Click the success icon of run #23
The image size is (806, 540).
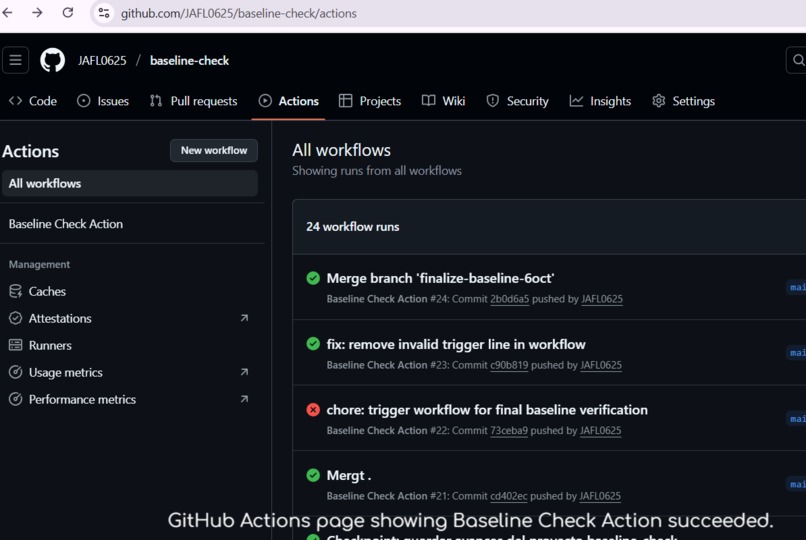pos(313,344)
